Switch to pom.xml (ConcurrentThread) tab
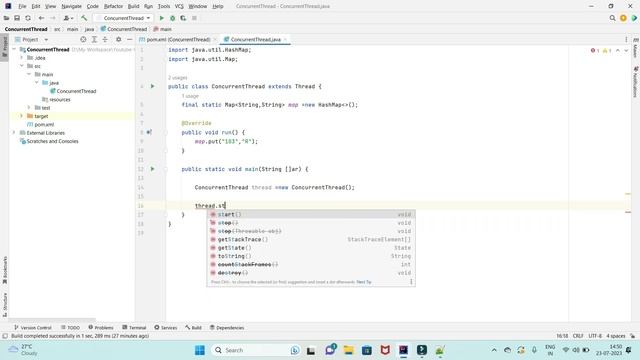Viewport: 640px width, 360px height. point(178,40)
